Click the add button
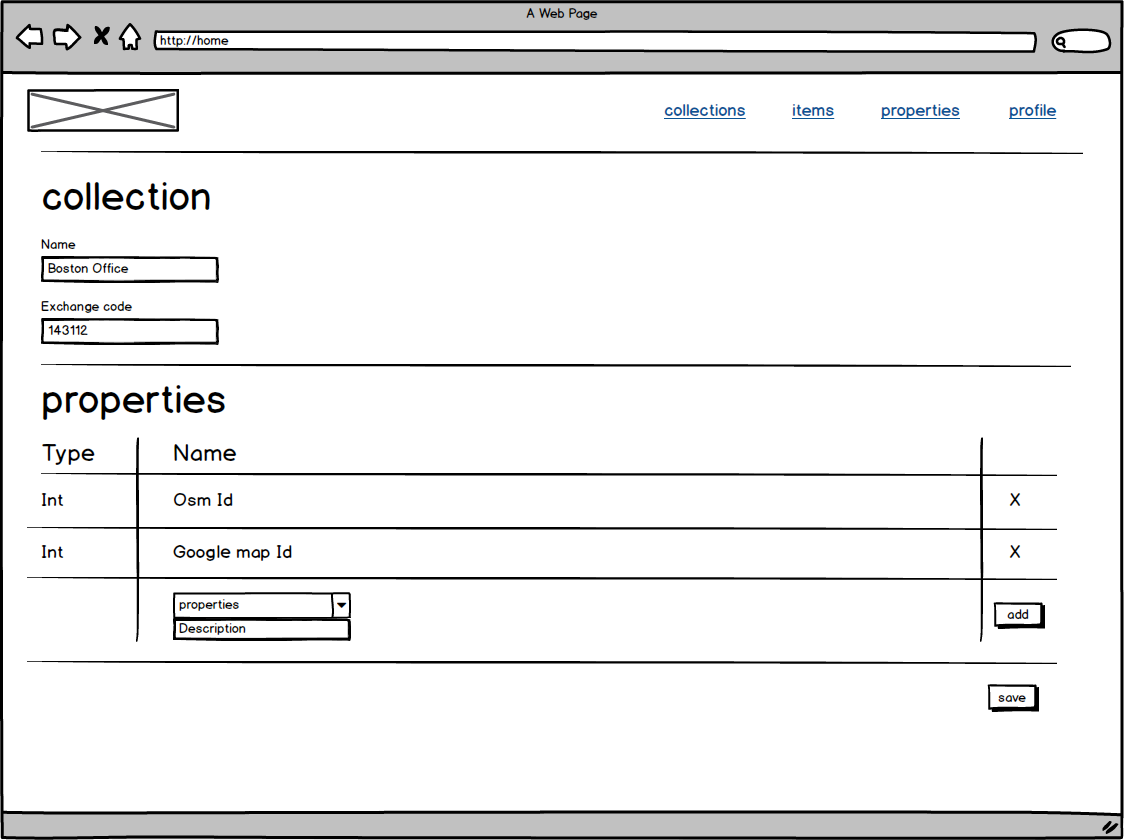Viewport: 1124px width, 840px height. pos(1019,615)
